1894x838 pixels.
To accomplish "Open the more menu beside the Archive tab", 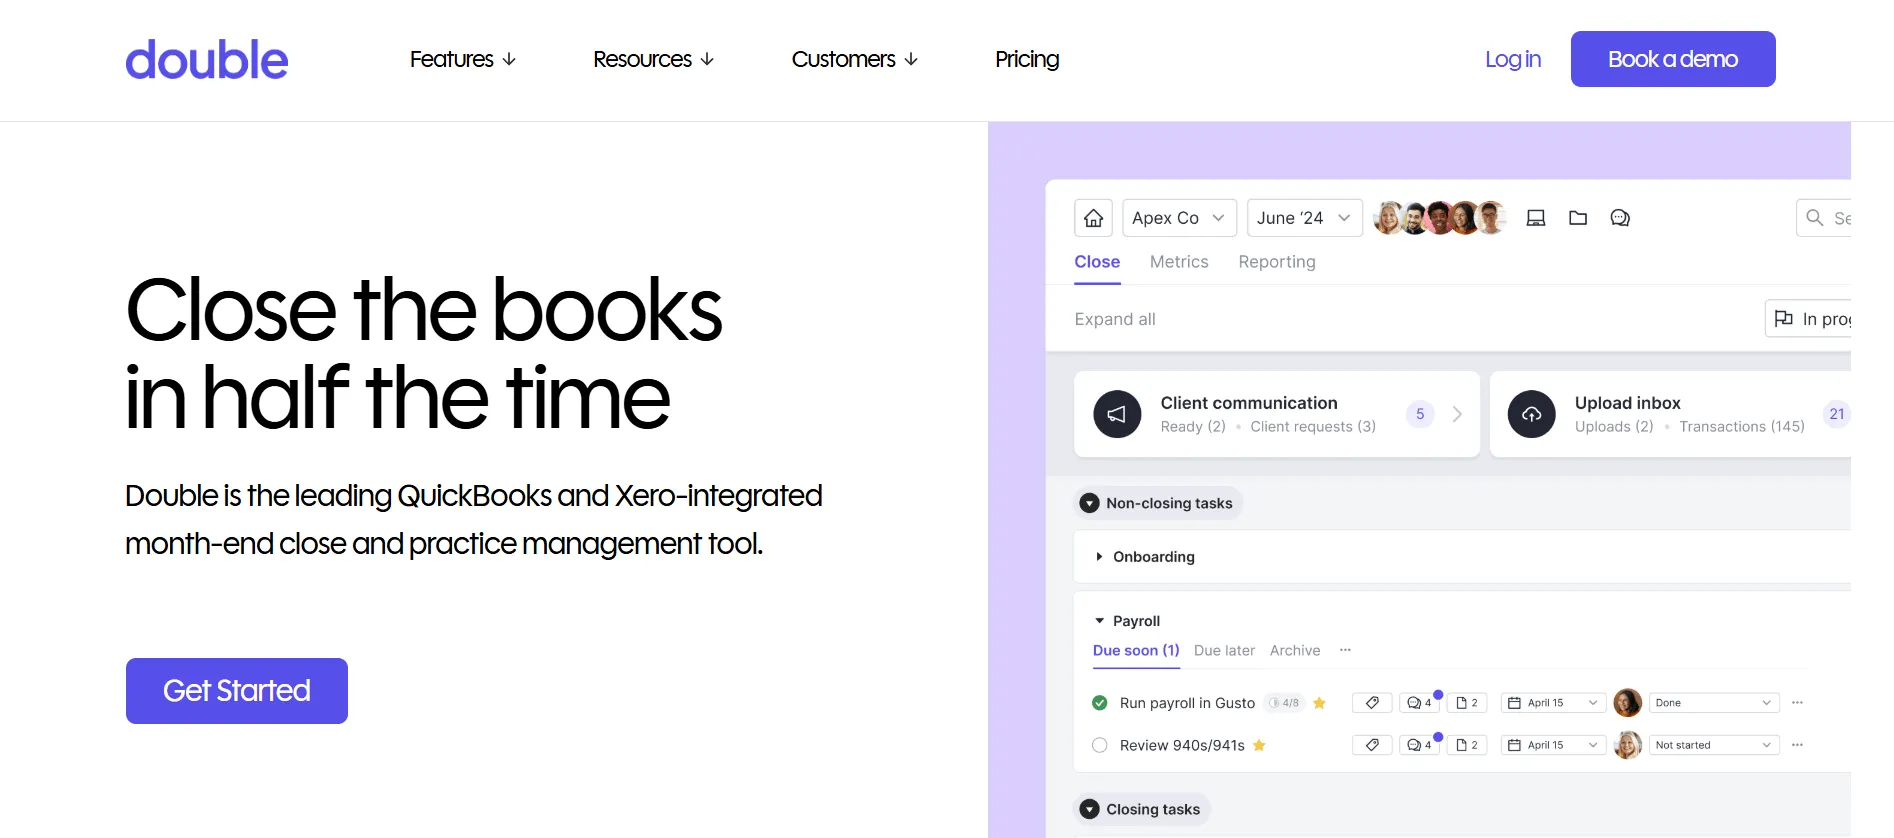I will tap(1346, 650).
